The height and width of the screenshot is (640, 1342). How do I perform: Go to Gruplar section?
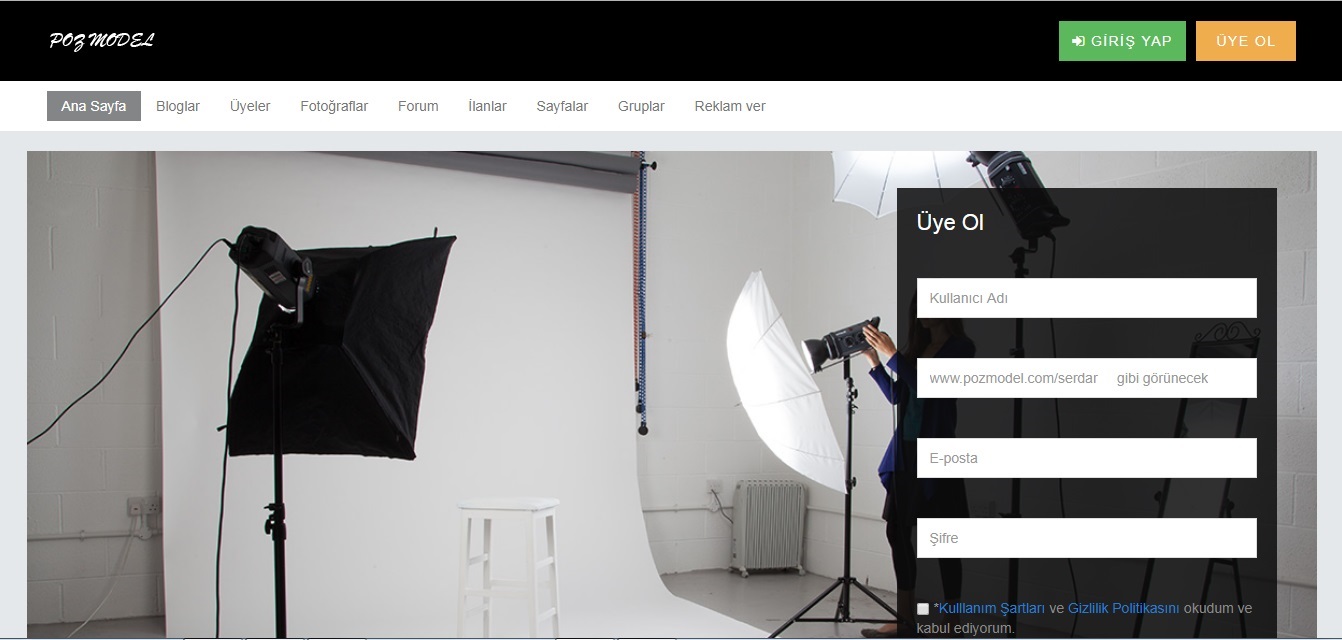click(x=641, y=106)
